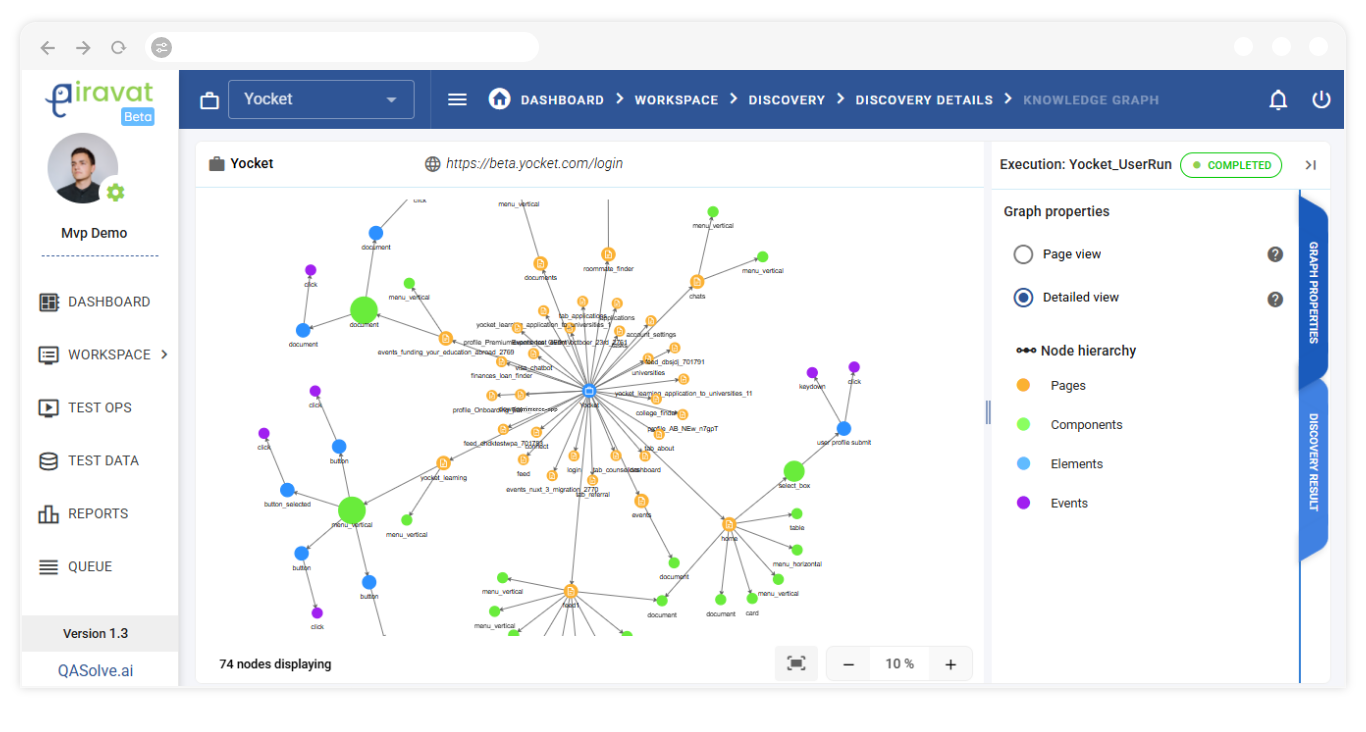Click the https://beta.yocket.com/login URL text
The width and height of the screenshot is (1366, 732).
pos(534,164)
